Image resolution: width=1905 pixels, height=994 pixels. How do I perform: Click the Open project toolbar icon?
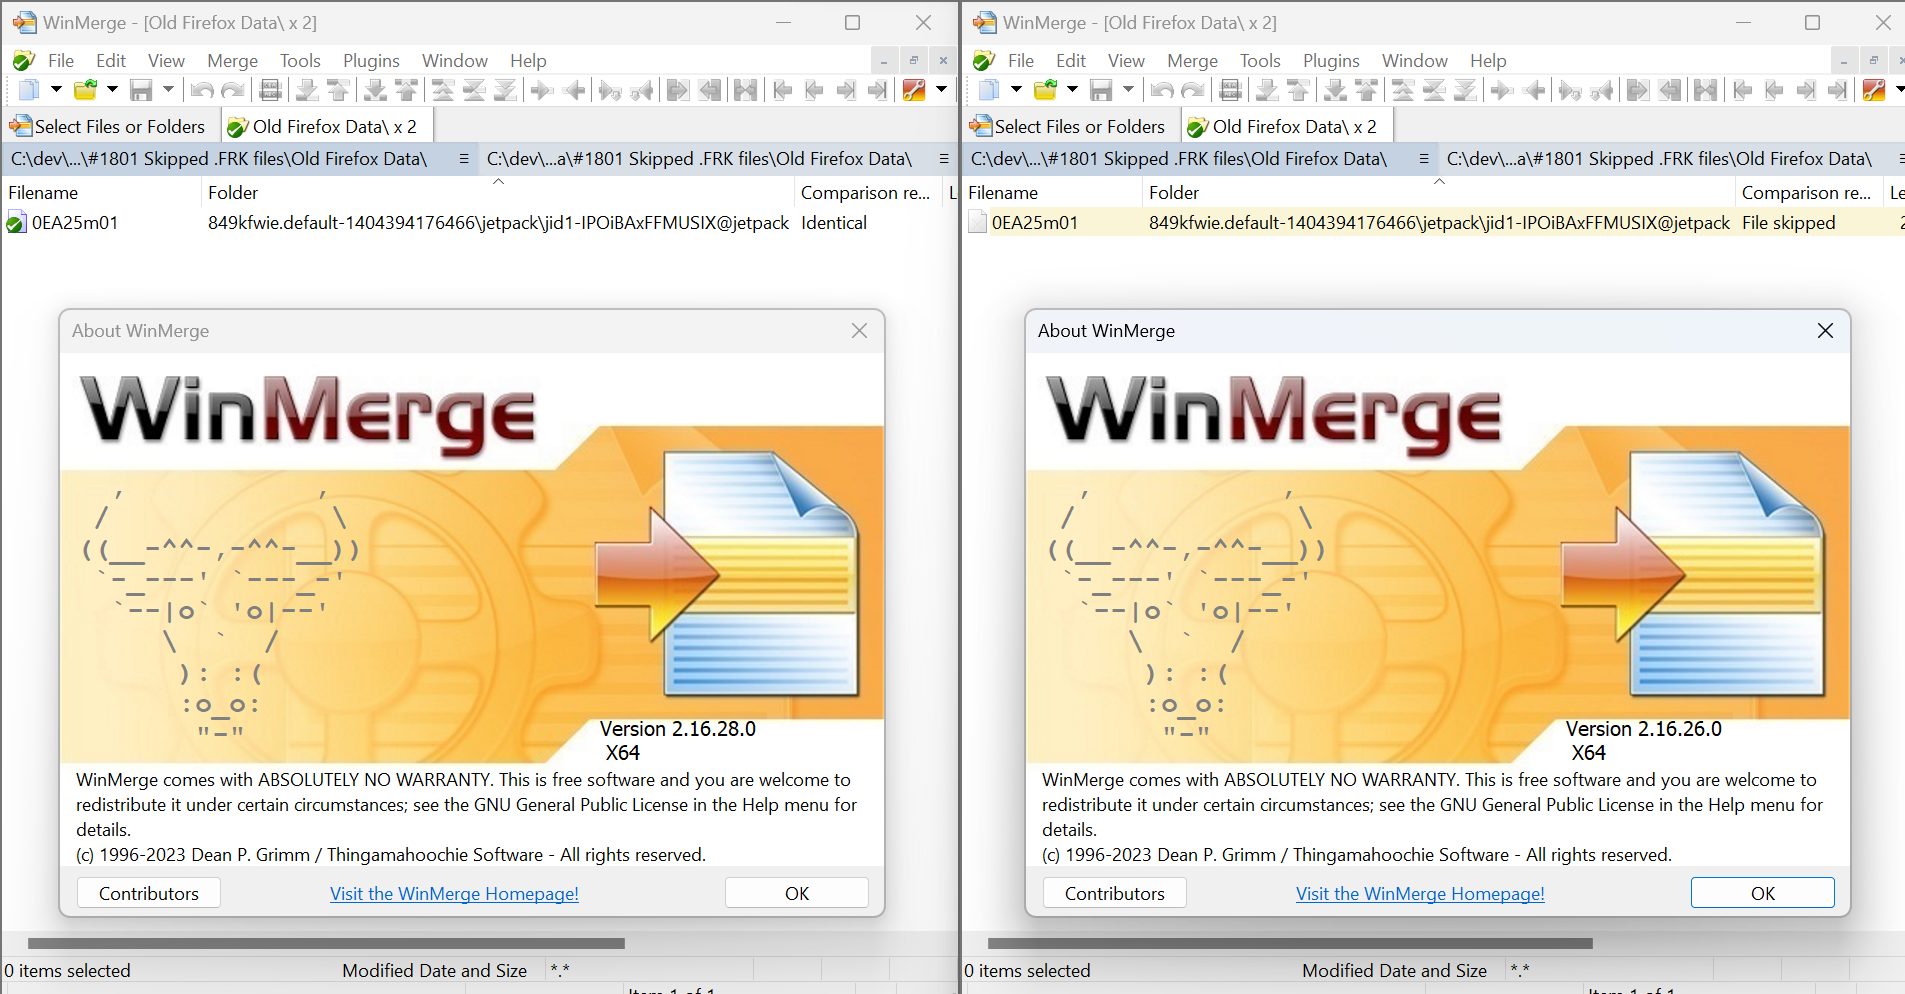tap(88, 90)
